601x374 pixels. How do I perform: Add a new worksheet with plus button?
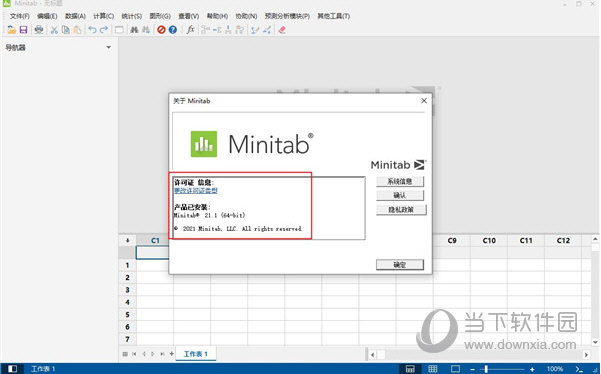coord(172,354)
